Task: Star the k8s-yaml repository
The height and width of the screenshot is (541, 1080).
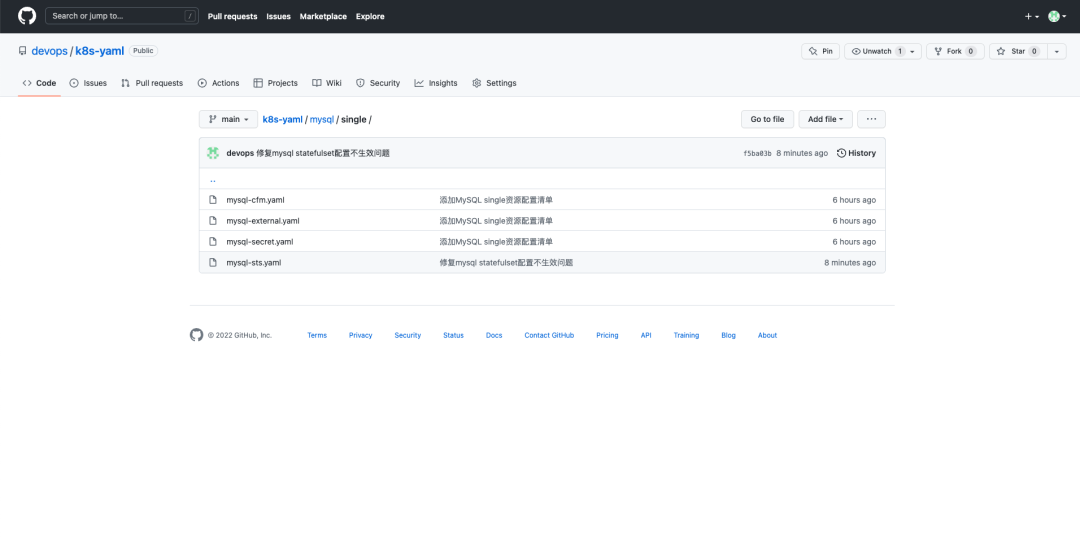Action: pyautogui.click(x=1018, y=51)
